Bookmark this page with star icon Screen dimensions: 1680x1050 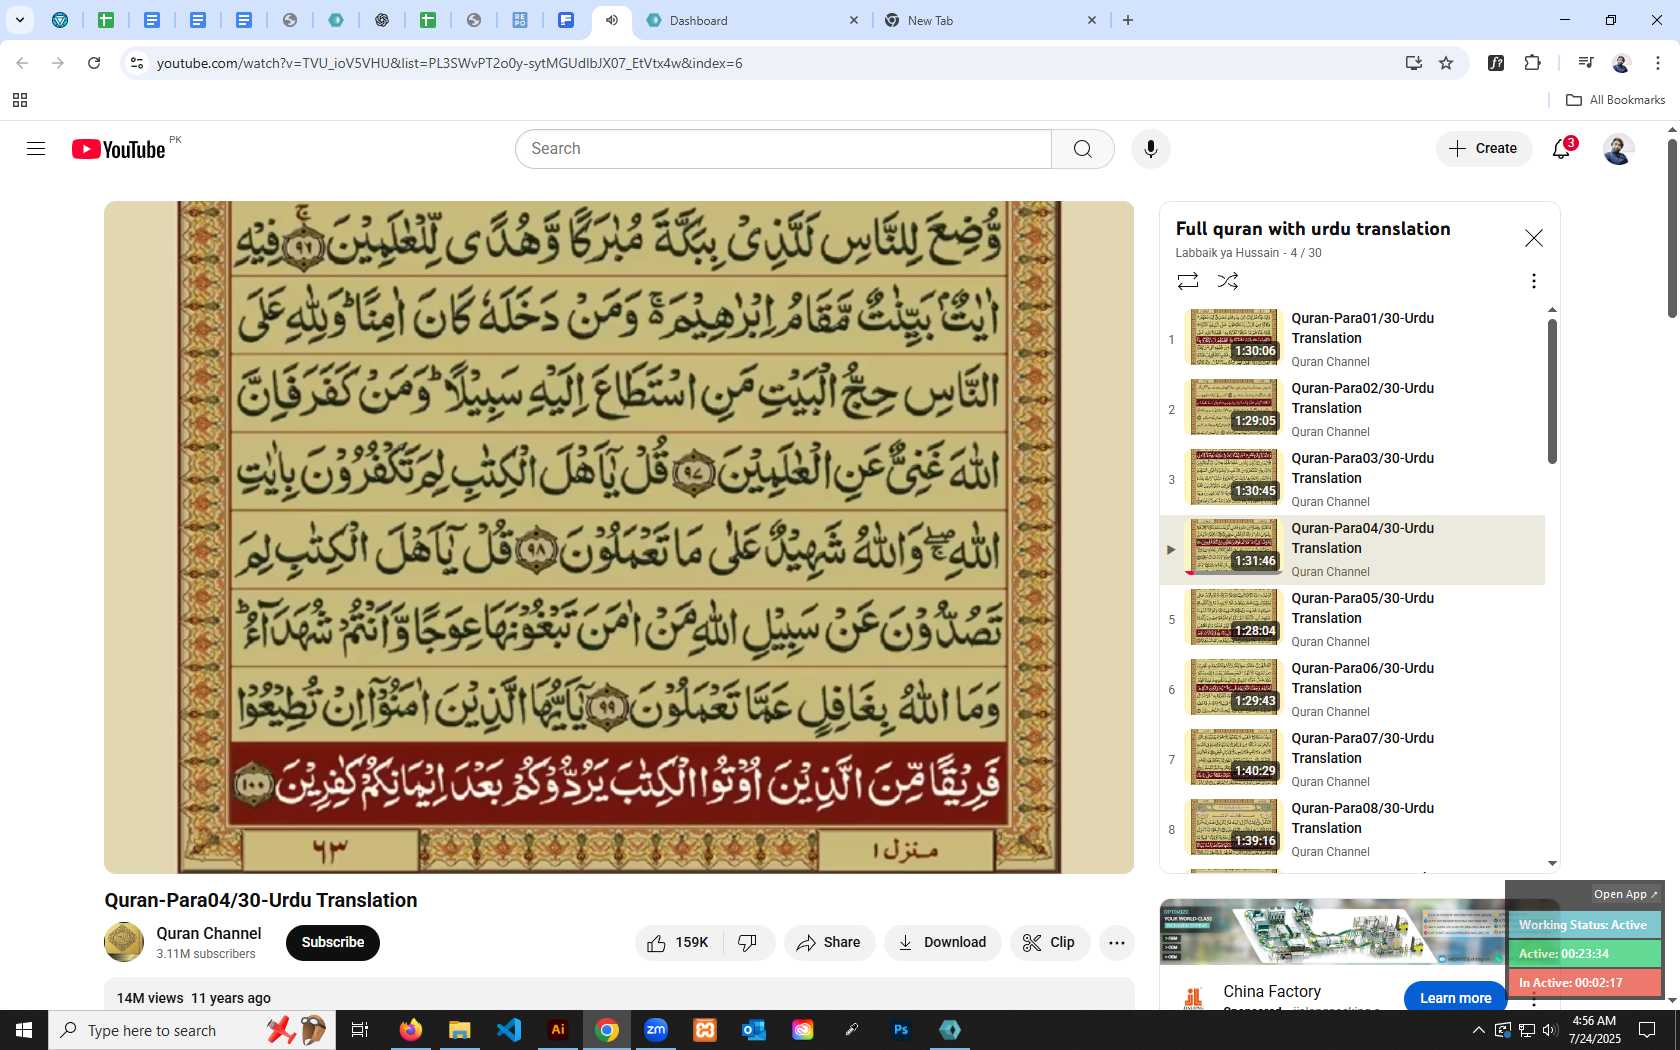[1446, 63]
